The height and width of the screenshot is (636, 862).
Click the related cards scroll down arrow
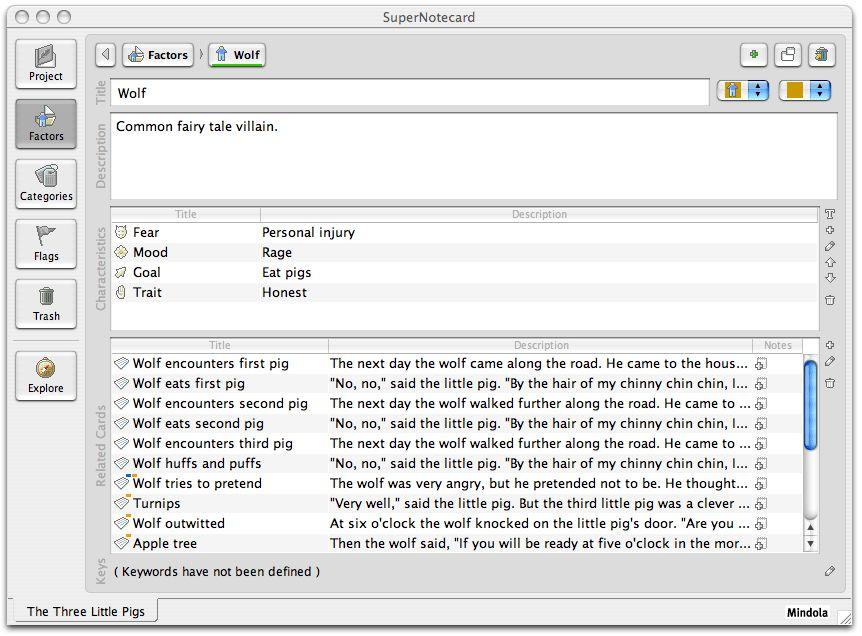[x=810, y=544]
